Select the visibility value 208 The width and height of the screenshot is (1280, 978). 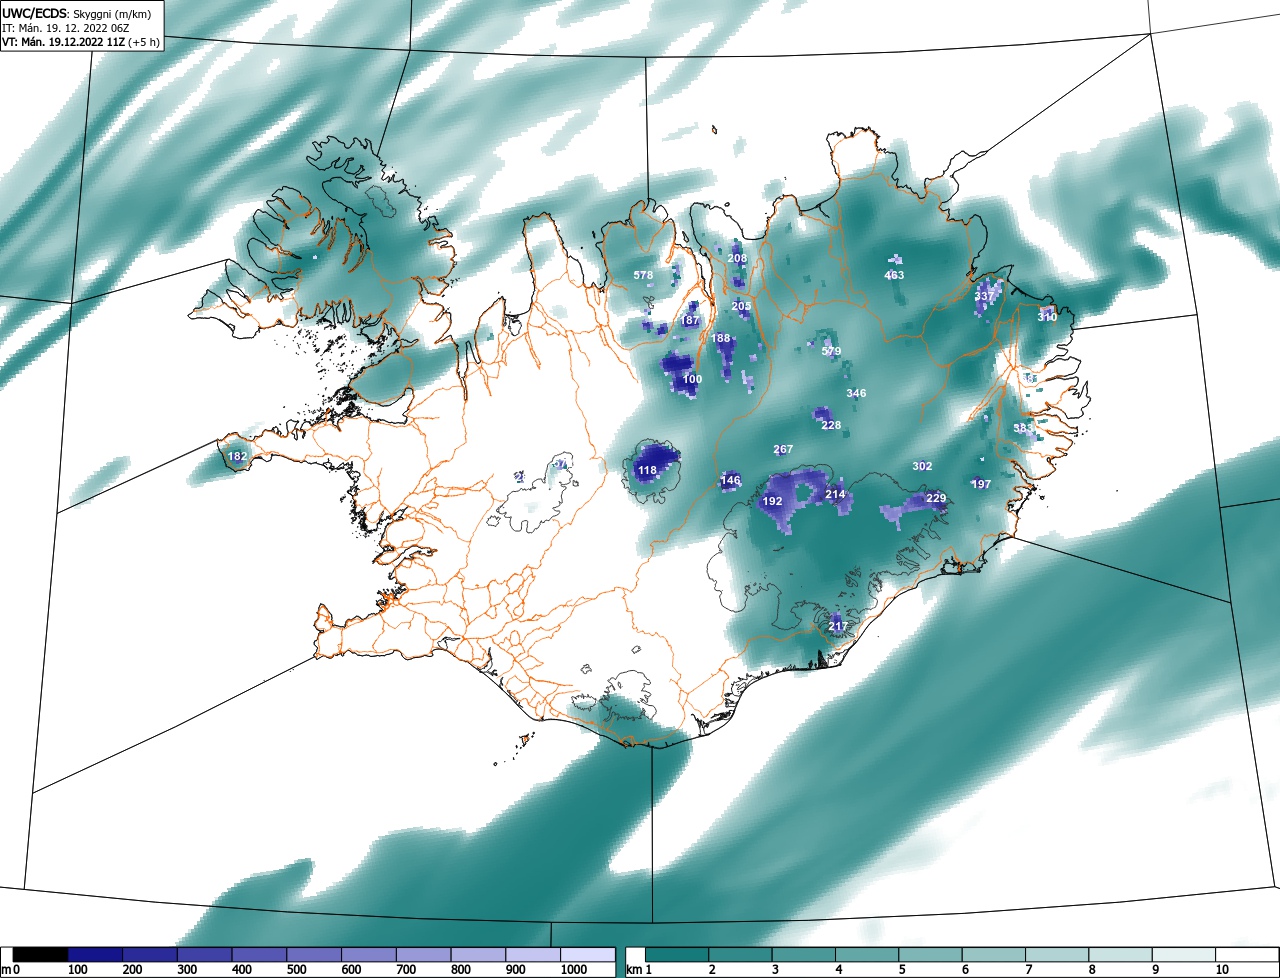point(737,258)
